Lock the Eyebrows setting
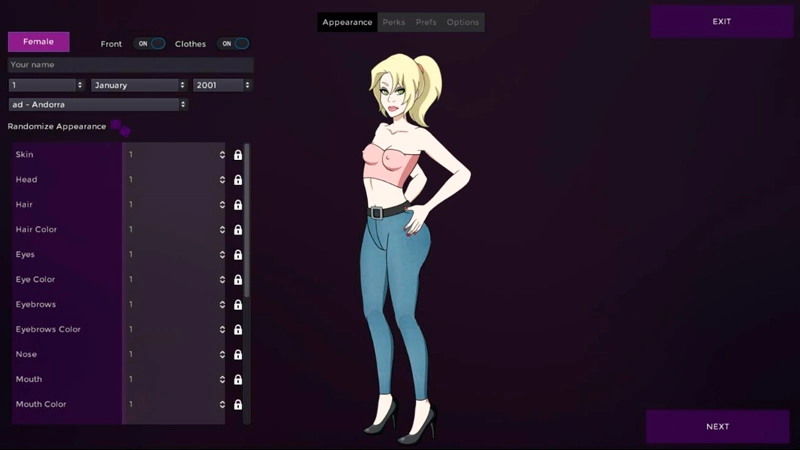The height and width of the screenshot is (450, 800). point(238,305)
